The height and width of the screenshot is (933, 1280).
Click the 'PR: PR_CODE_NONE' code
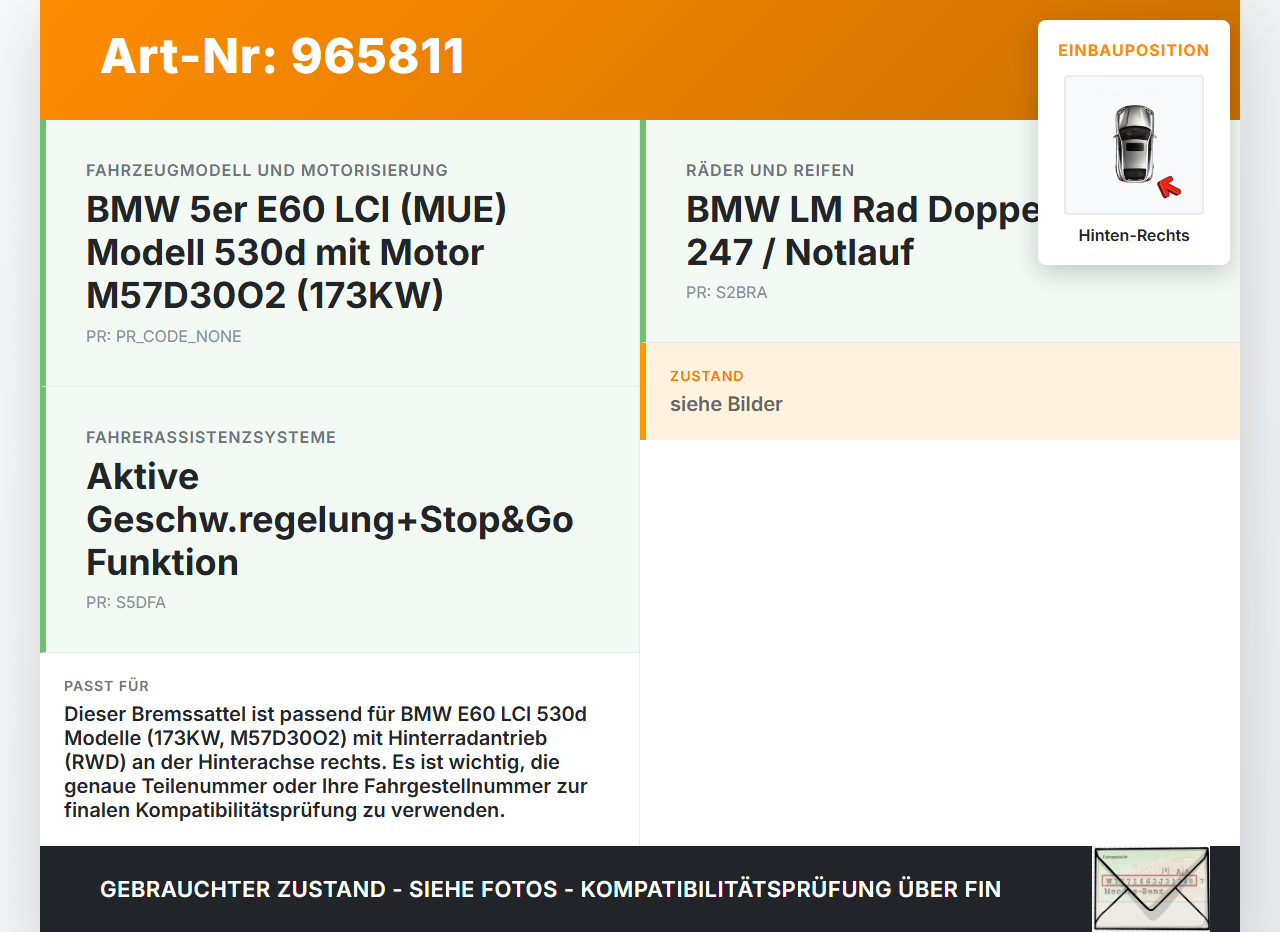[x=164, y=336]
